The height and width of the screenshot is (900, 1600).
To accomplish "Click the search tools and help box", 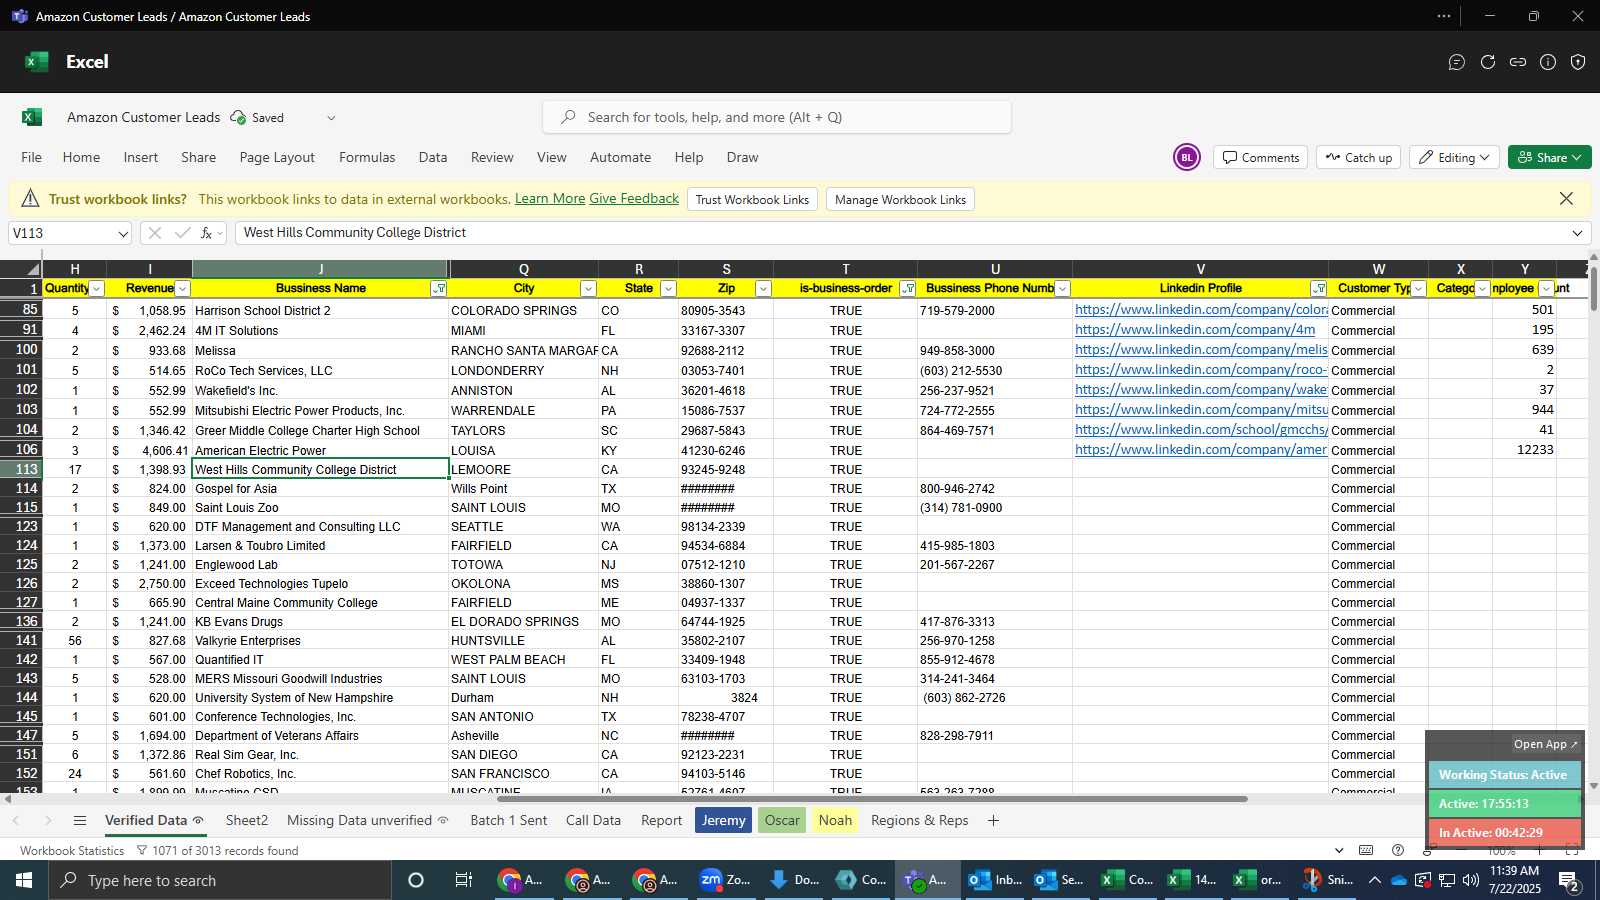I will click(776, 117).
